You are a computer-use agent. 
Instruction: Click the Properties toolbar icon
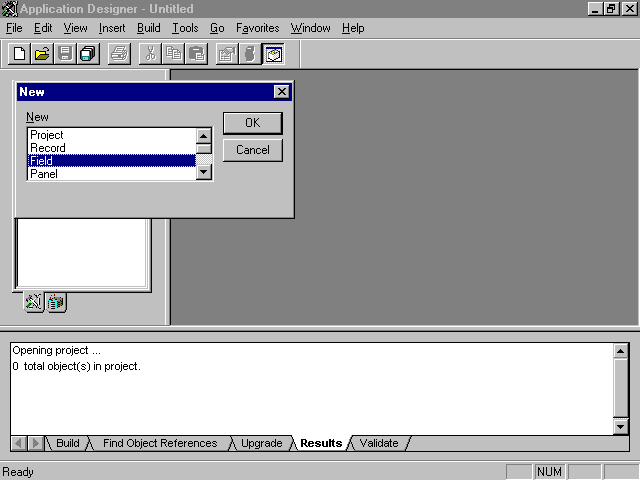(227, 54)
